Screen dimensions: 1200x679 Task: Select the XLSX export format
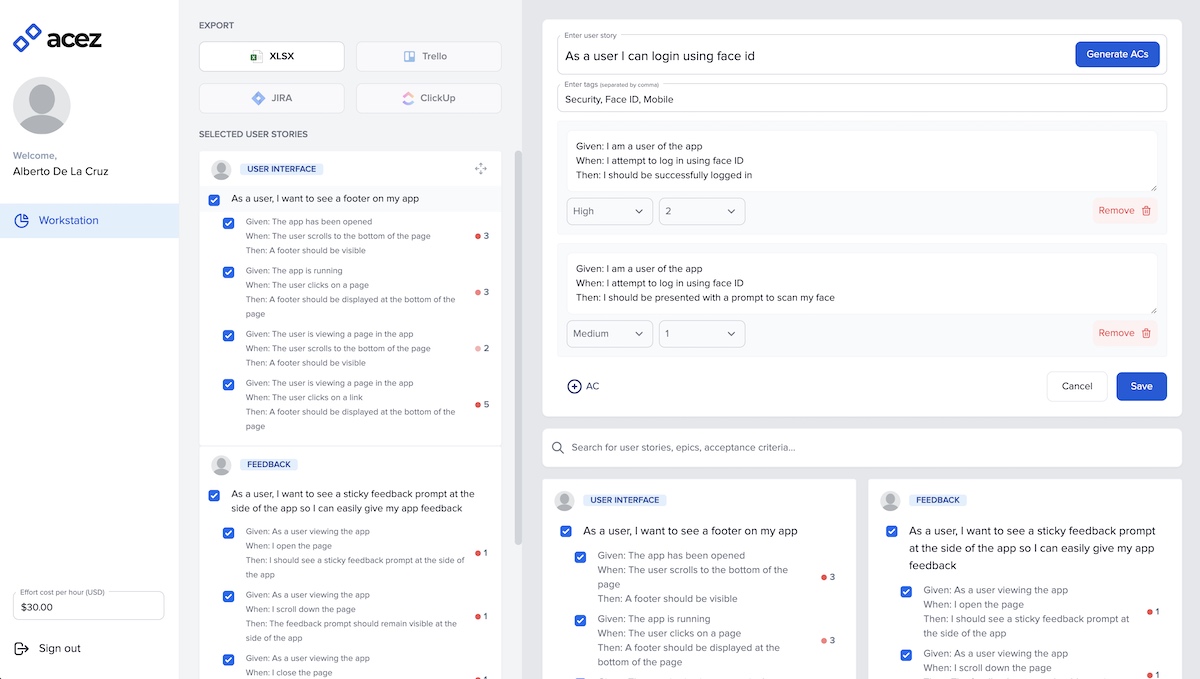coord(271,56)
